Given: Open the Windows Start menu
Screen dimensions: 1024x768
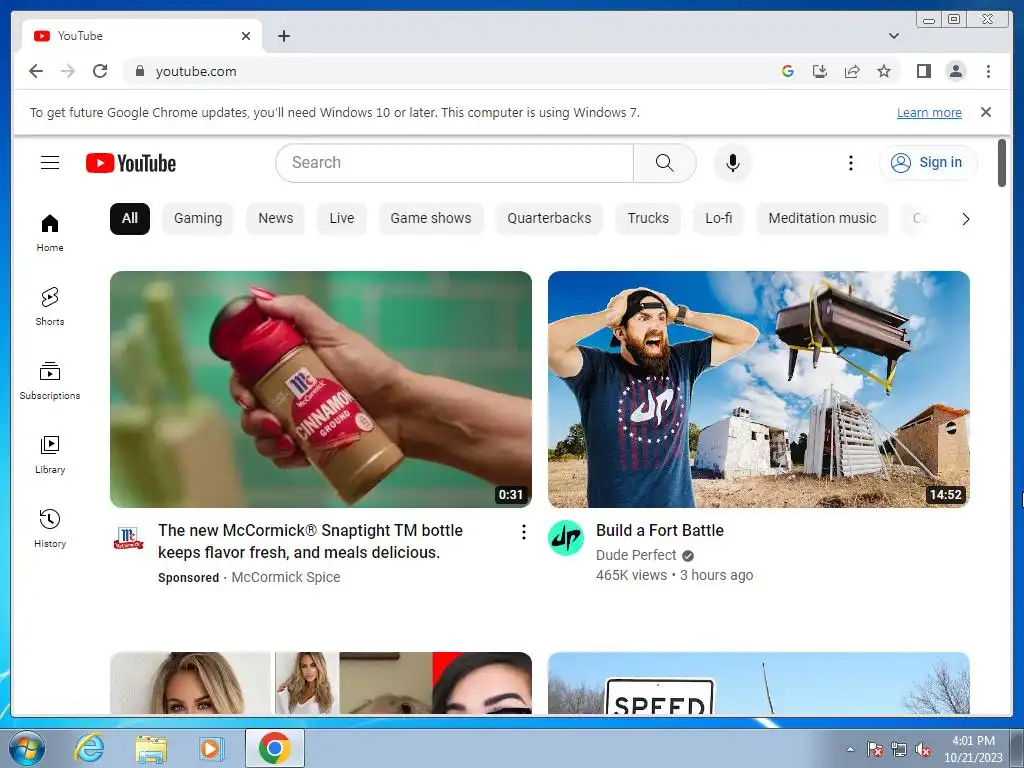Looking at the screenshot, I should tap(26, 748).
